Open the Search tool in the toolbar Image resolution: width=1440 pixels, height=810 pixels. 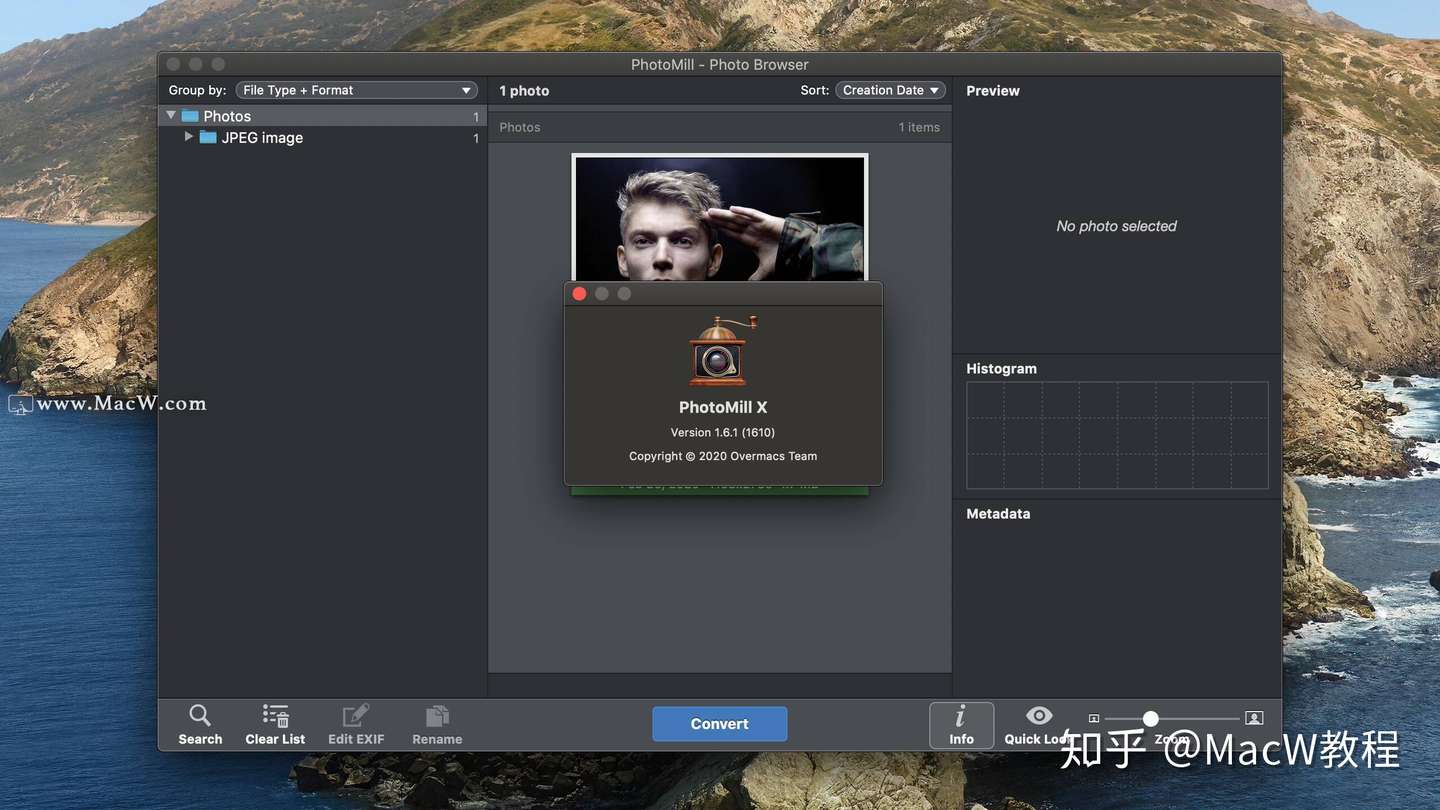point(200,725)
